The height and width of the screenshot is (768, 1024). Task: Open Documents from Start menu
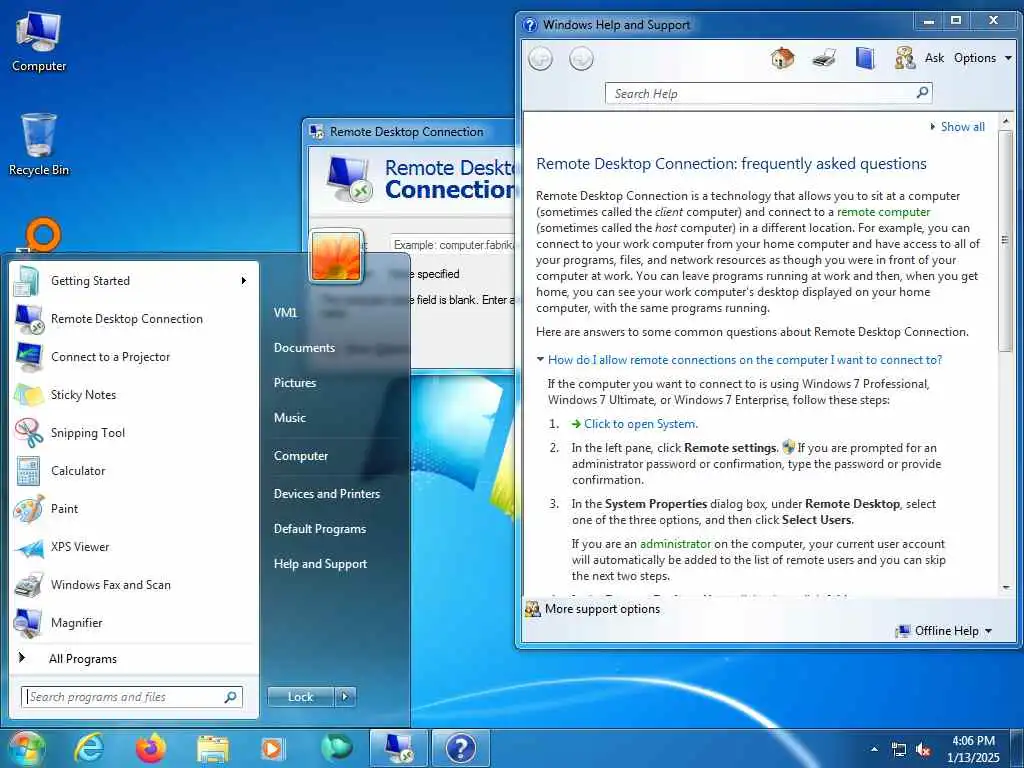tap(304, 348)
